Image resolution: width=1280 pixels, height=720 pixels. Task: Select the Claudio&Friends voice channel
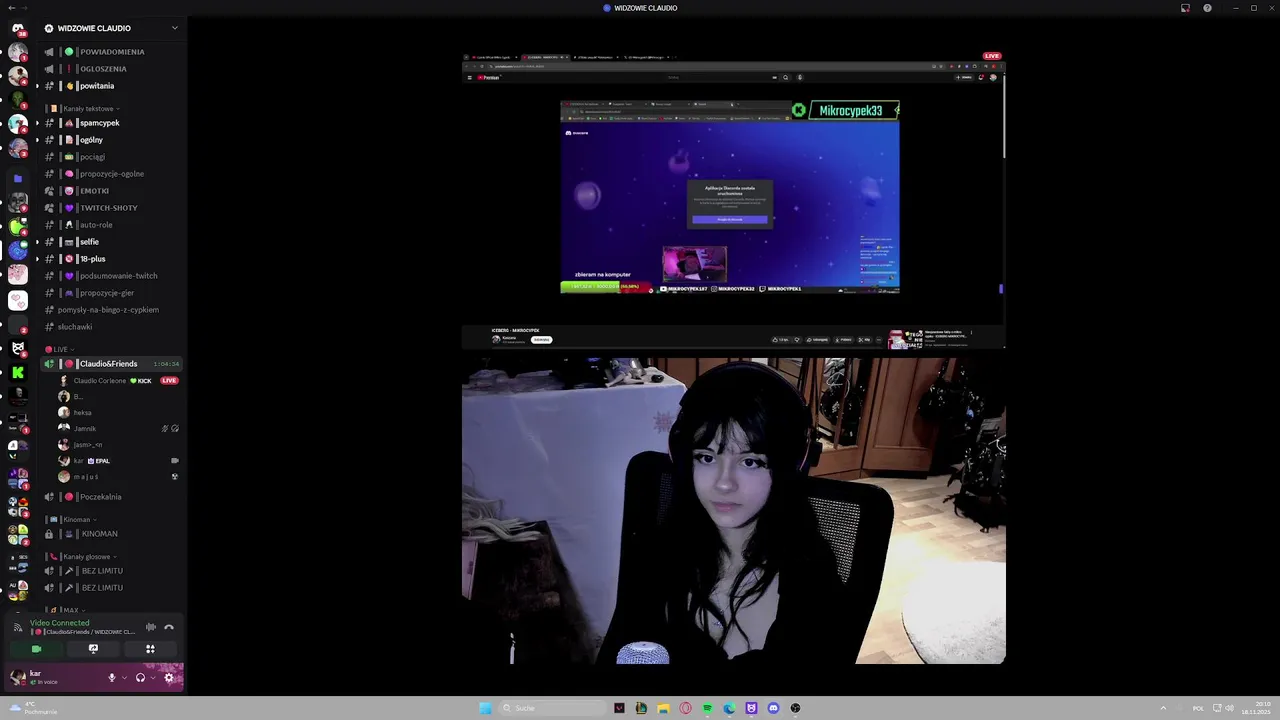coord(111,364)
